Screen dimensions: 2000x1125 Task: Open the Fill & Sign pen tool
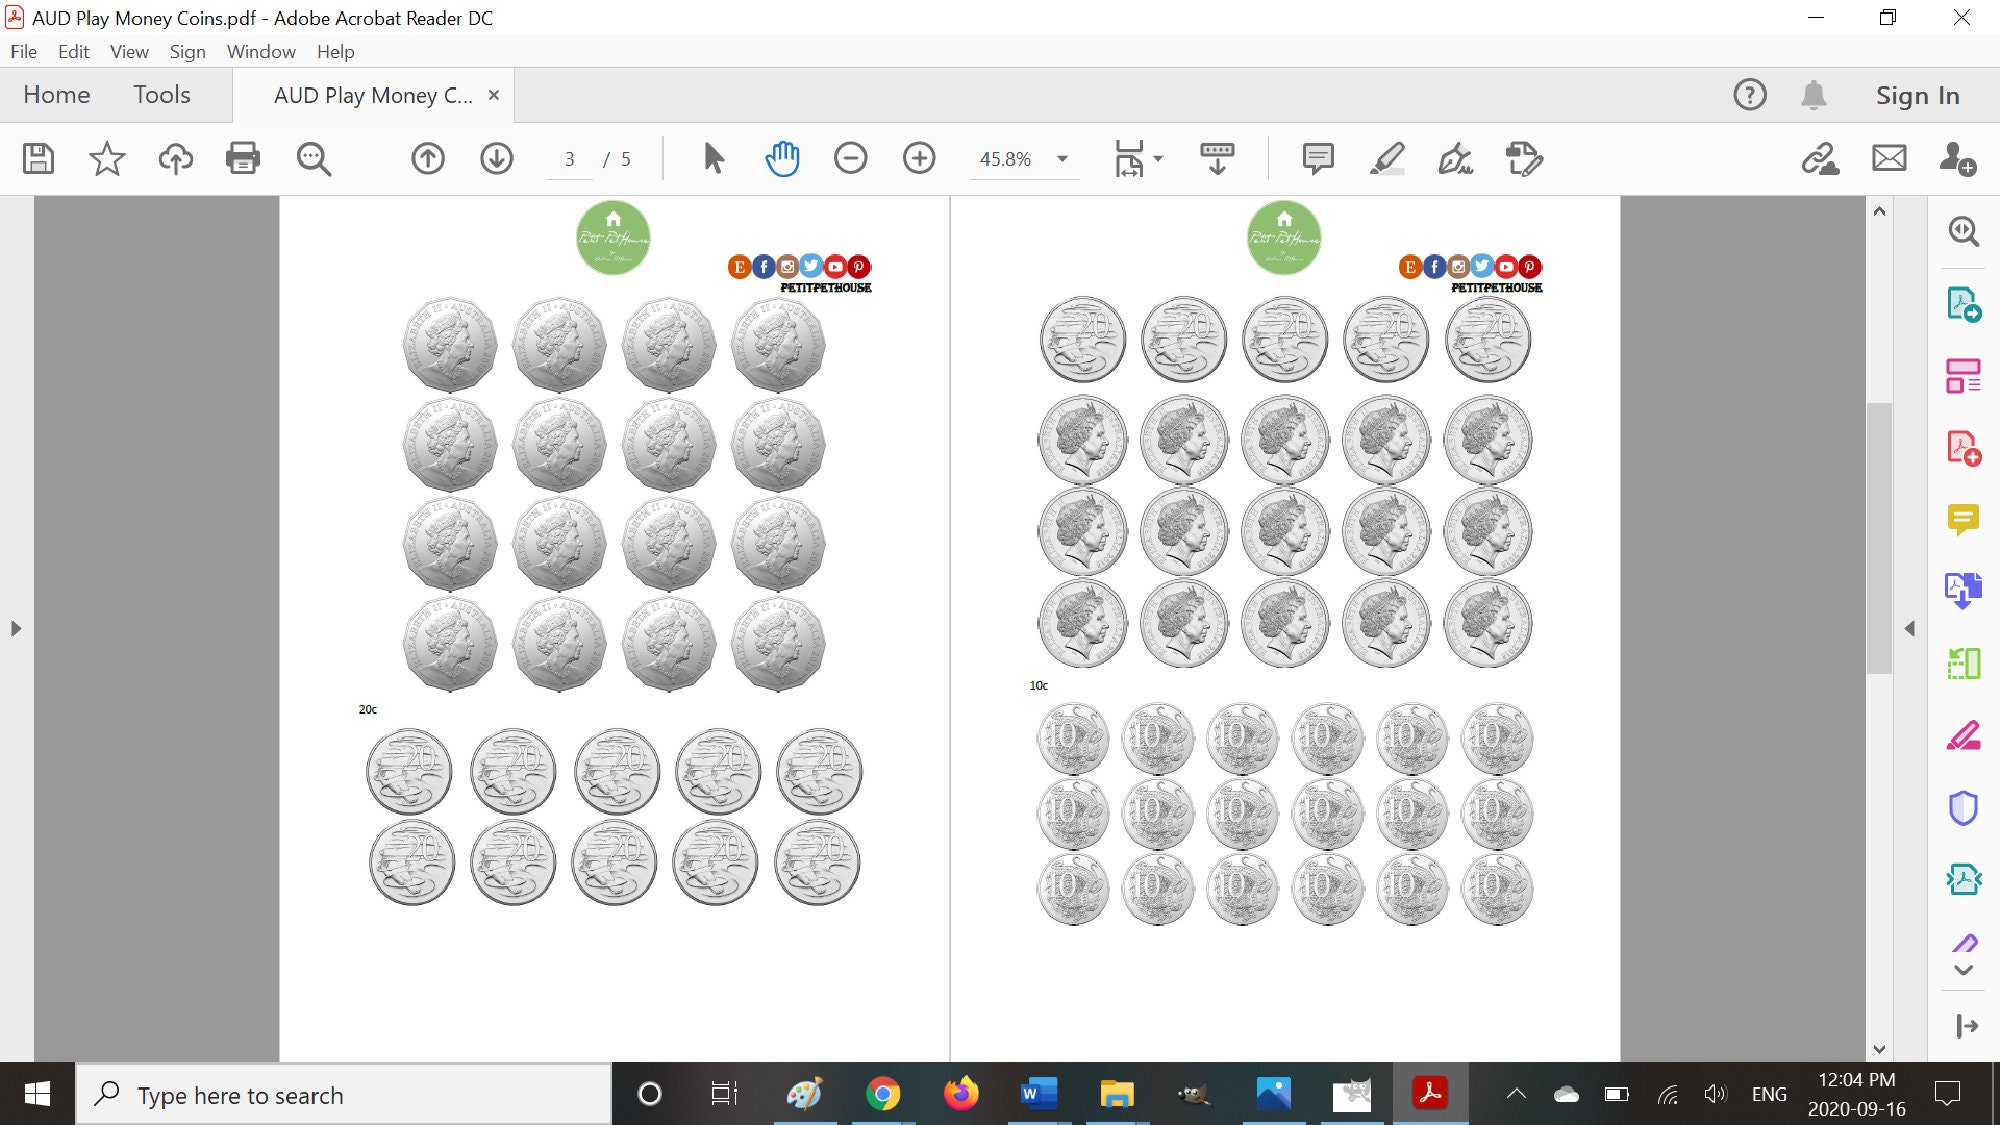1454,158
